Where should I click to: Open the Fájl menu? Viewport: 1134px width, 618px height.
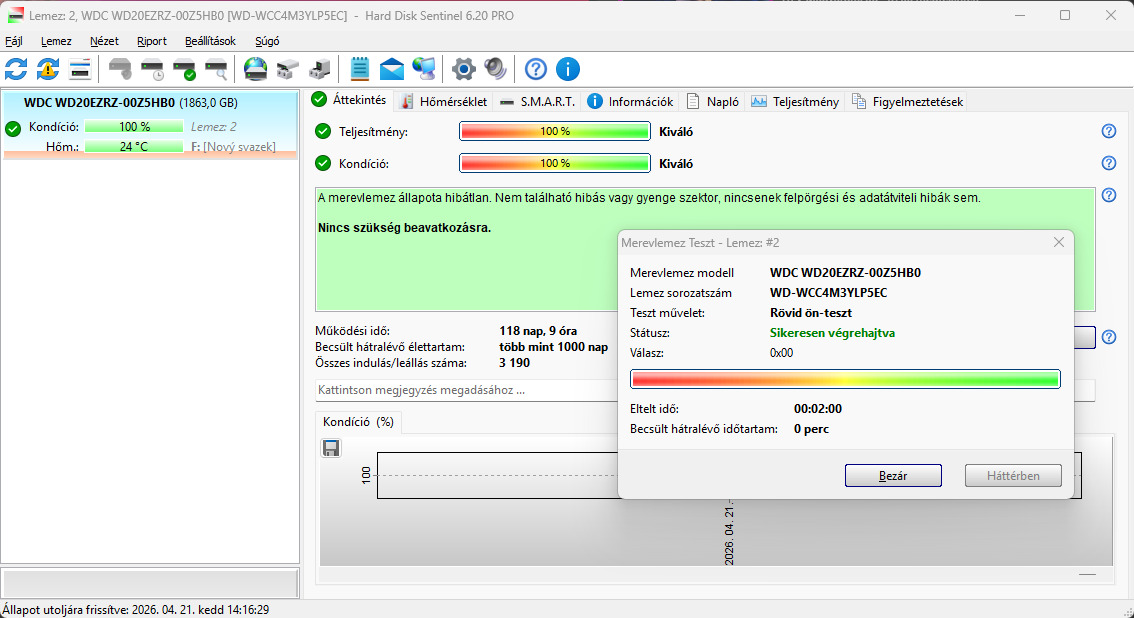click(x=14, y=41)
